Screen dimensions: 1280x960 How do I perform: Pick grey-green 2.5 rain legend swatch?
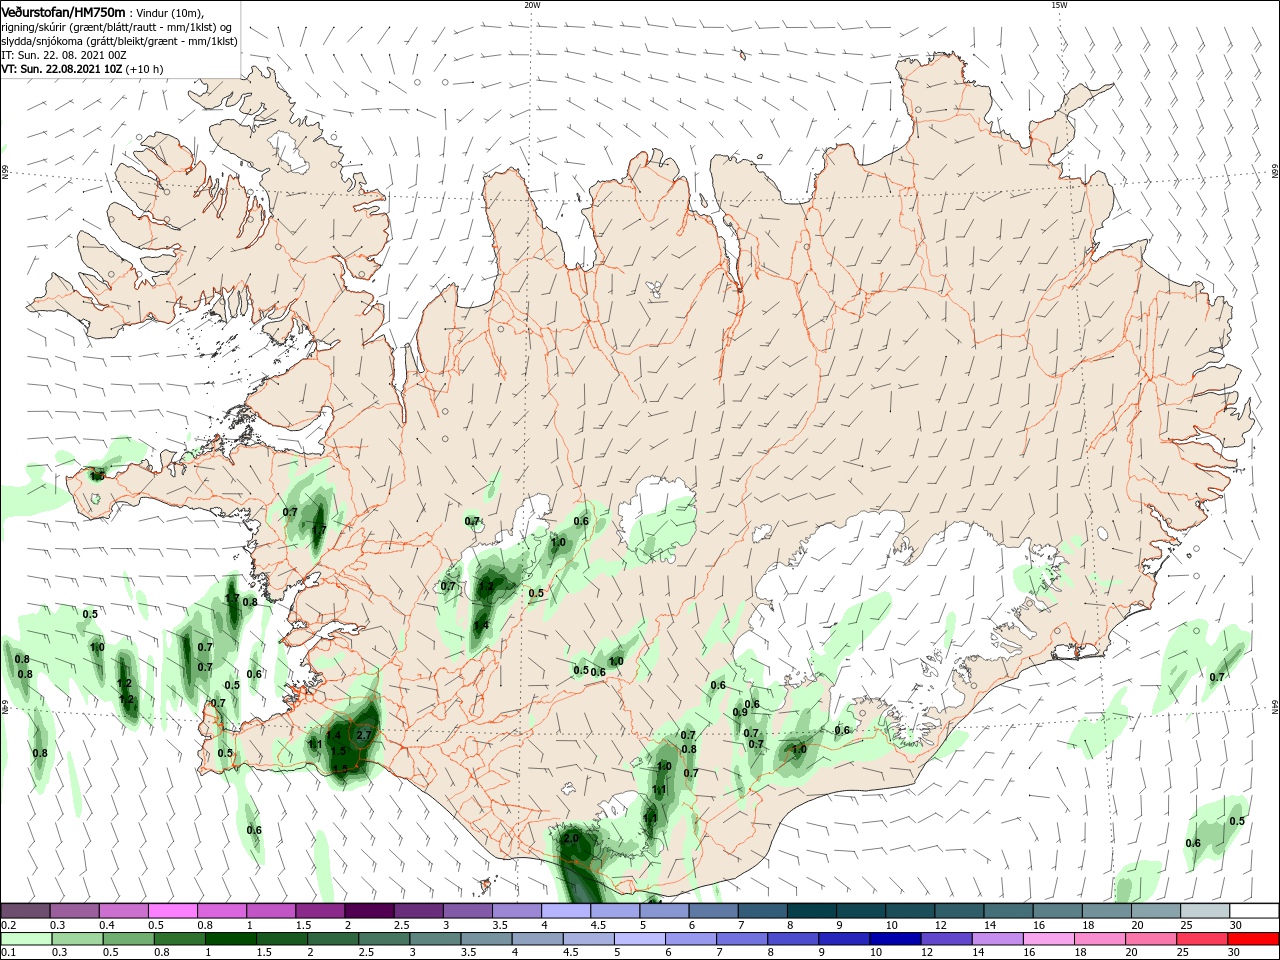point(384,939)
